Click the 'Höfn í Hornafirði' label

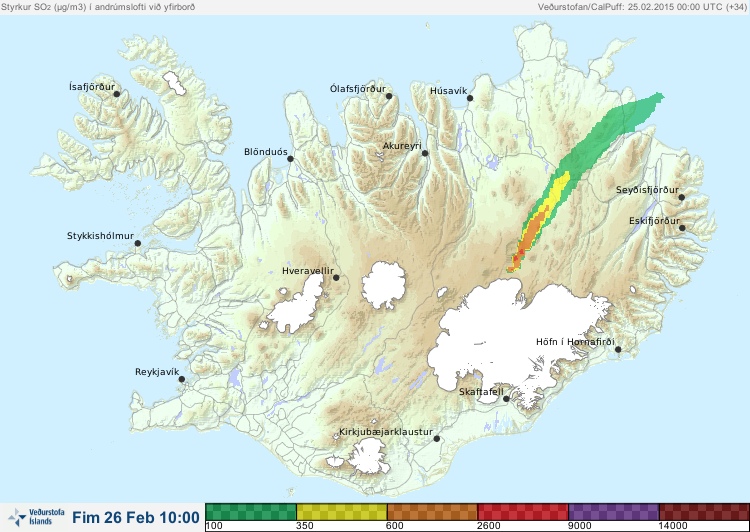point(575,342)
